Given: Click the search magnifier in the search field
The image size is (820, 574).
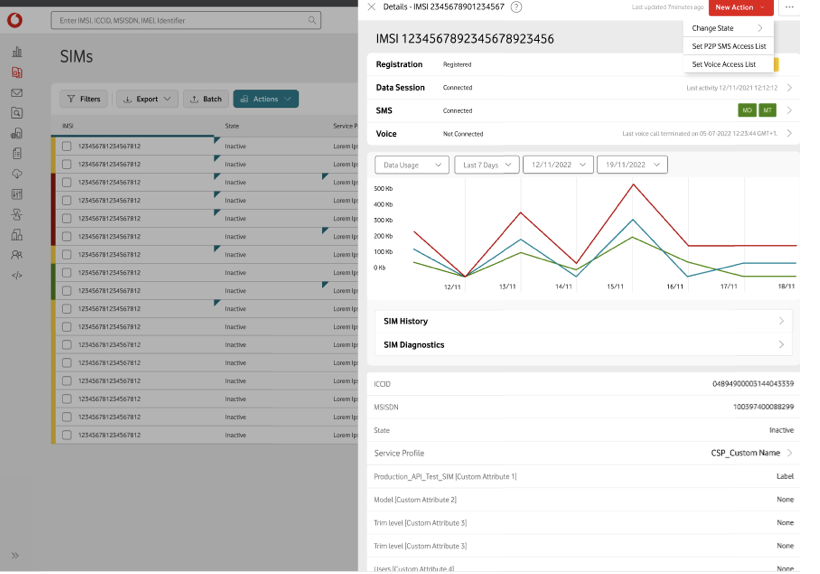Looking at the screenshot, I should coord(312,20).
